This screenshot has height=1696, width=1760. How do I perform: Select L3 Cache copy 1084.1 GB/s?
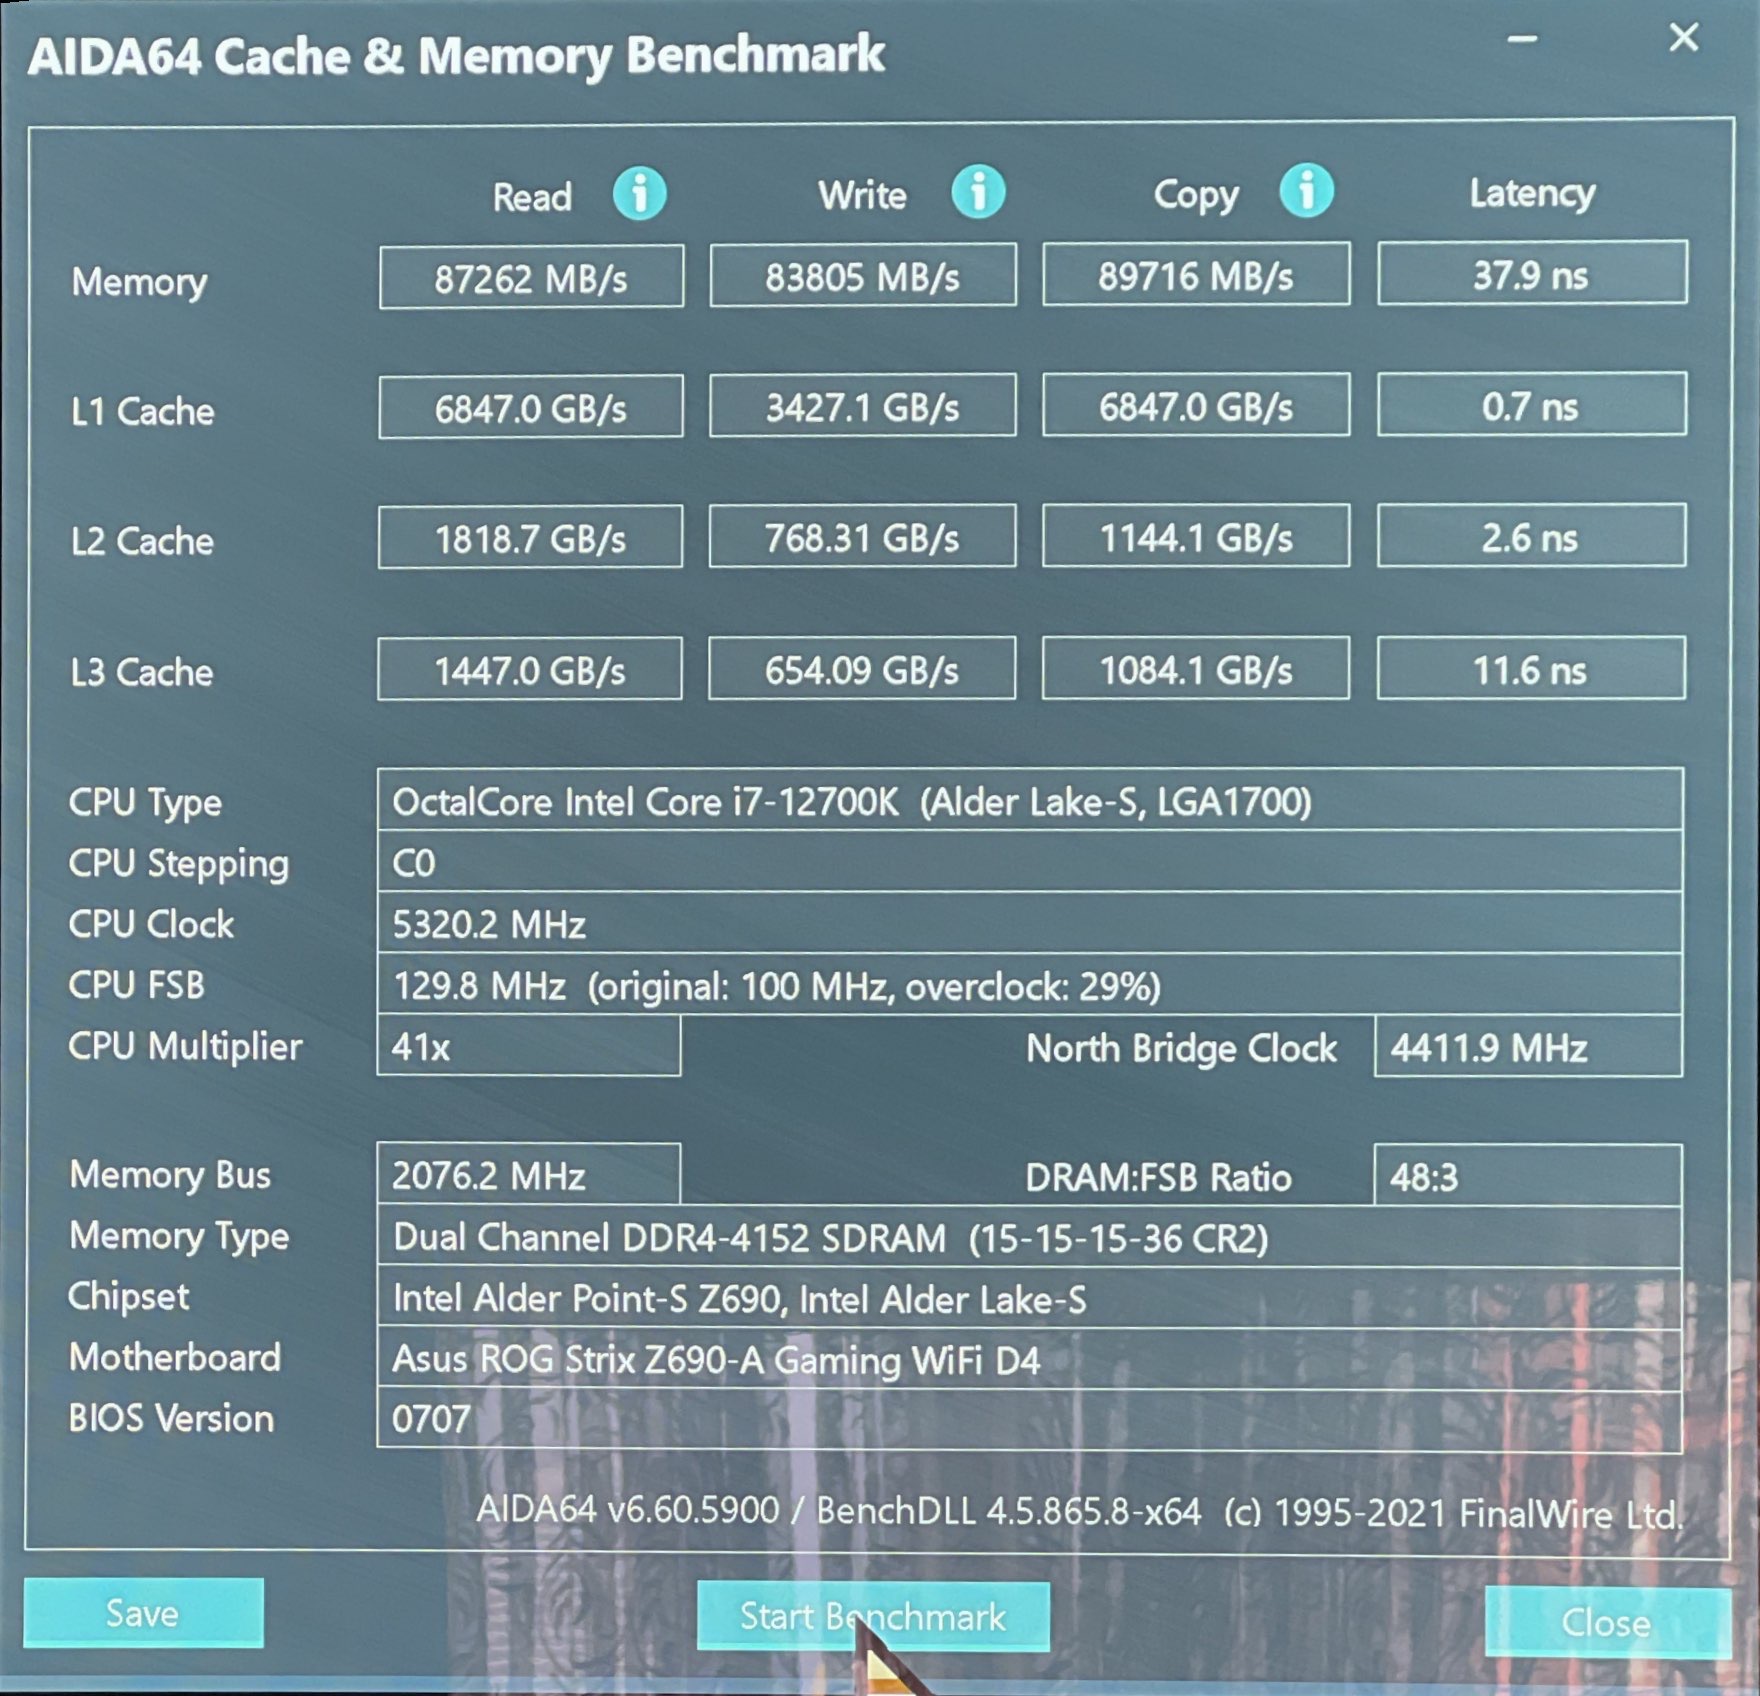point(1195,668)
